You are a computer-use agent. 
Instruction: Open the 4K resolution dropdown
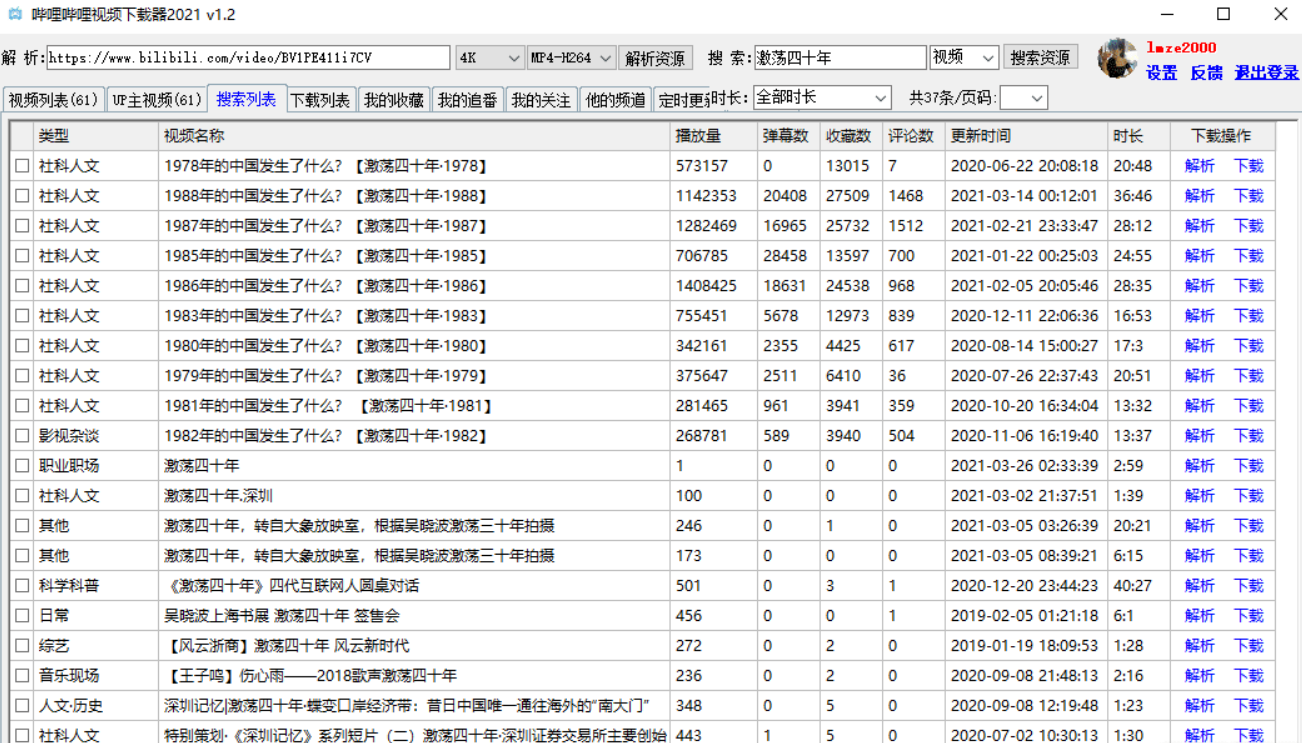489,58
